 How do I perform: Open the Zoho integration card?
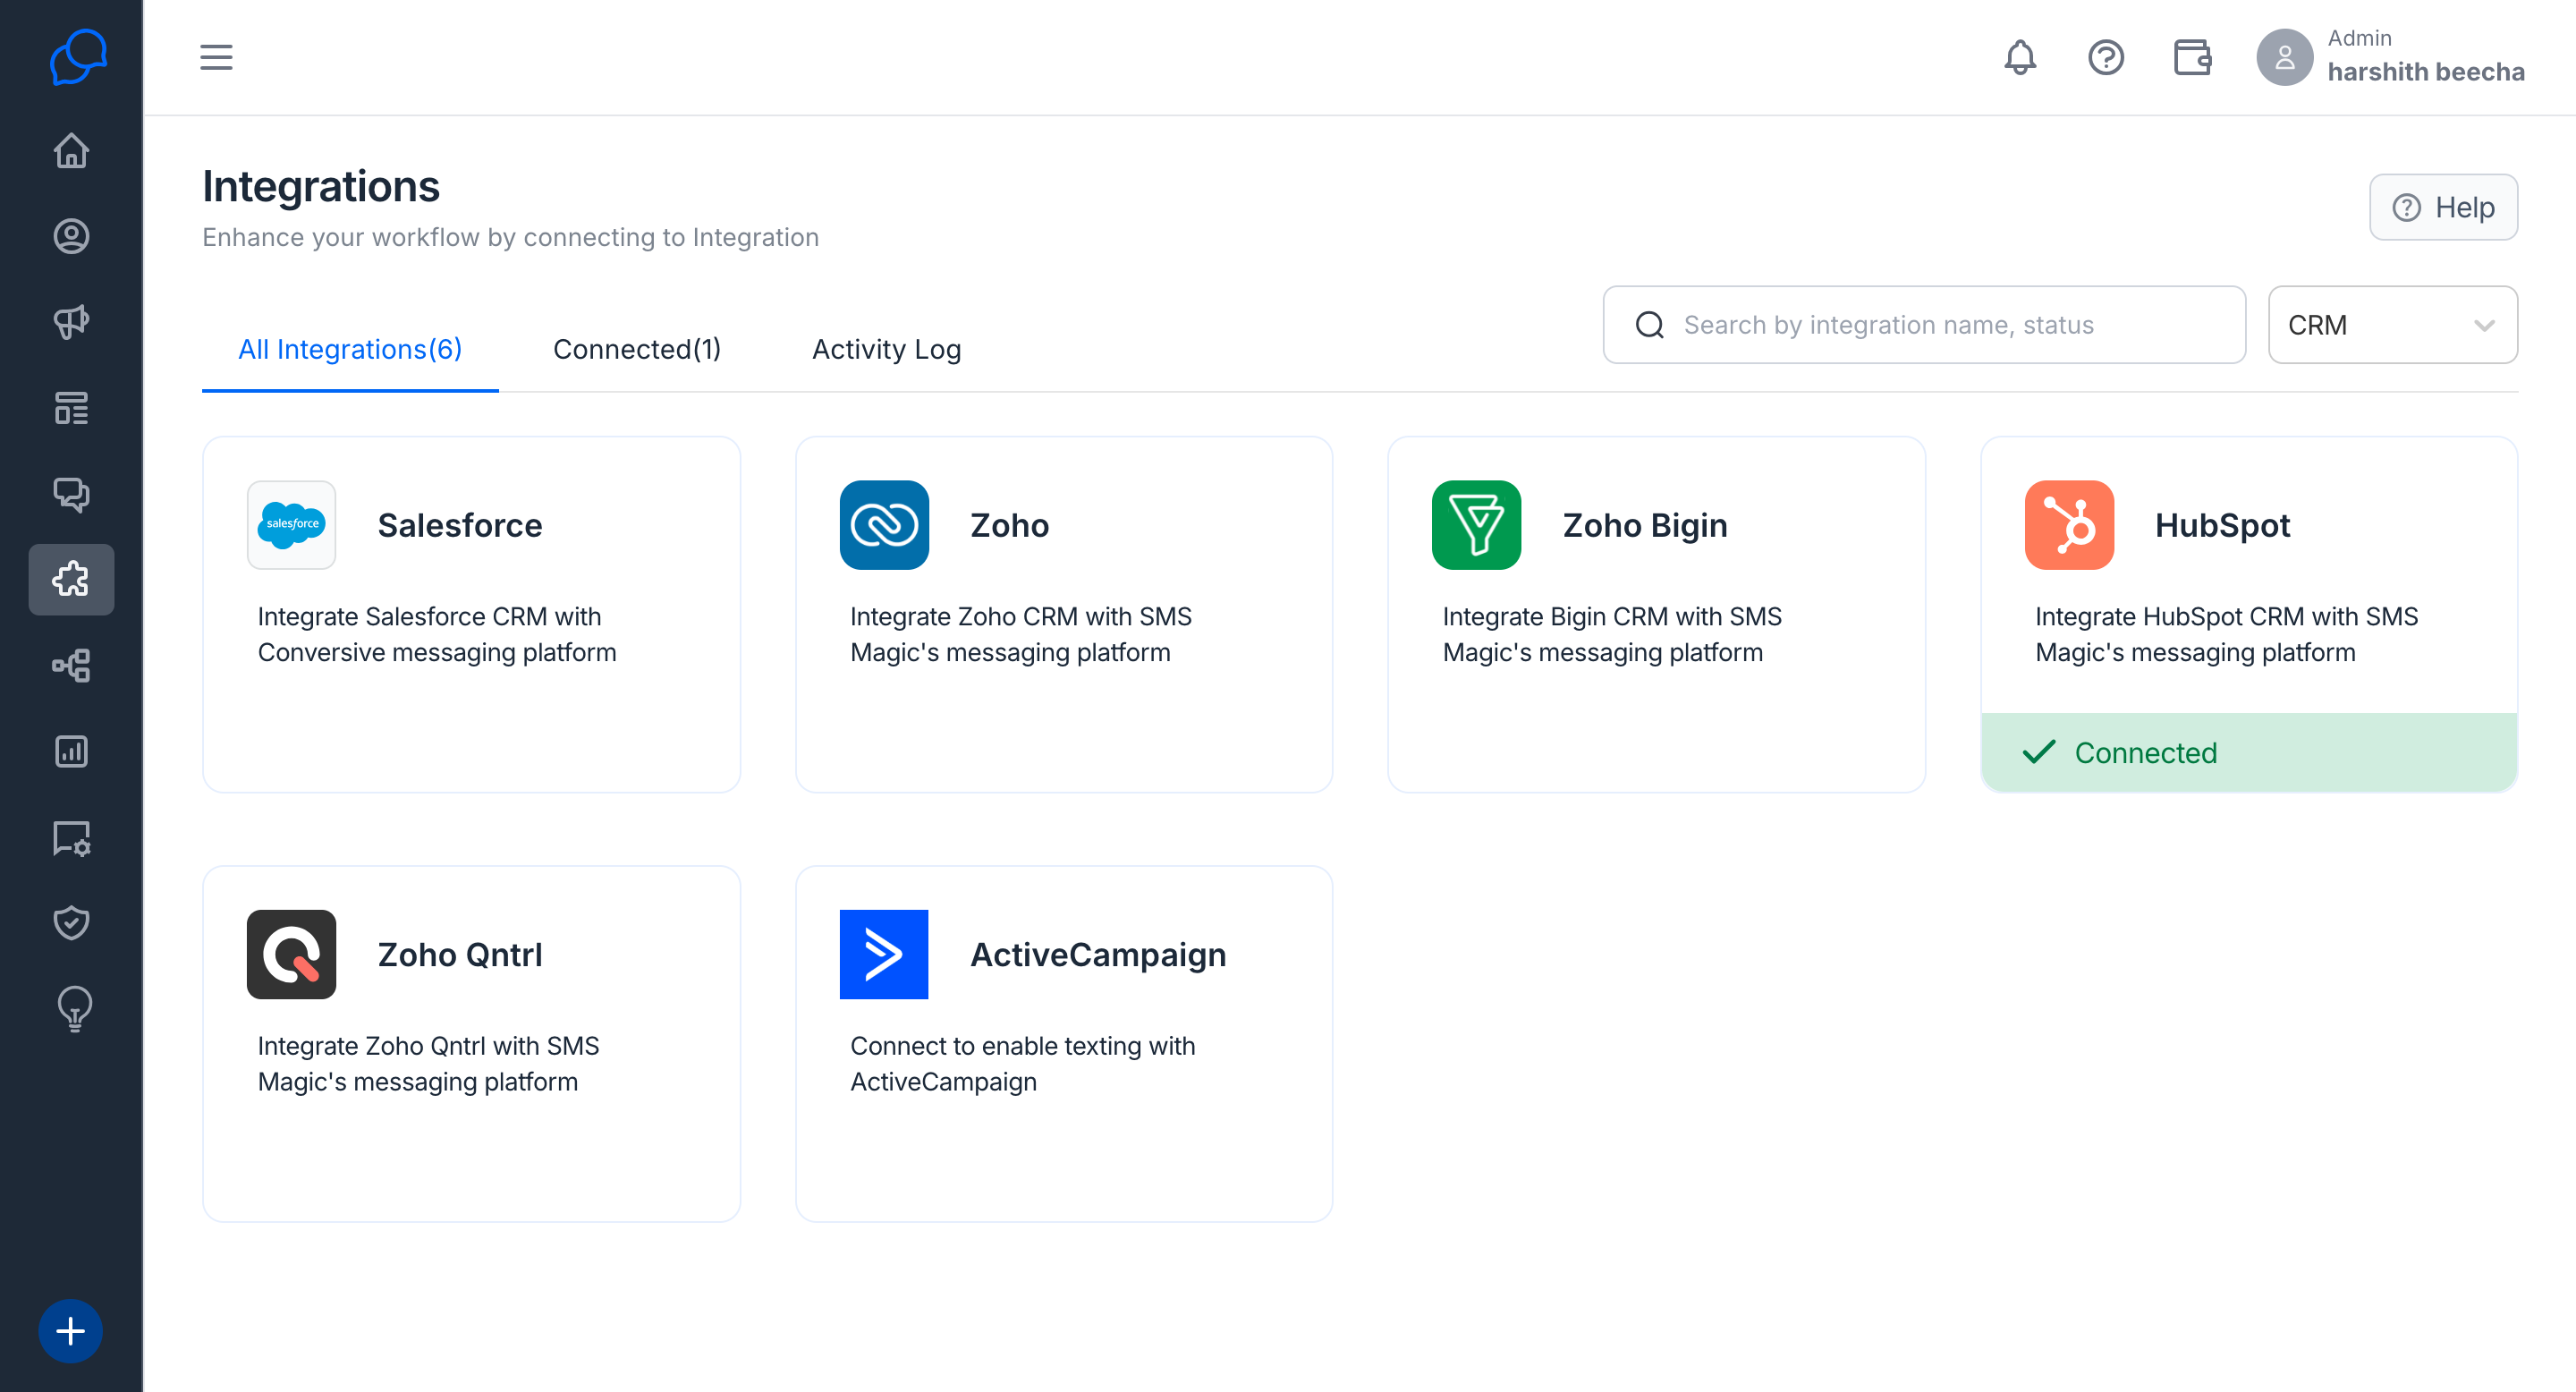click(1064, 614)
